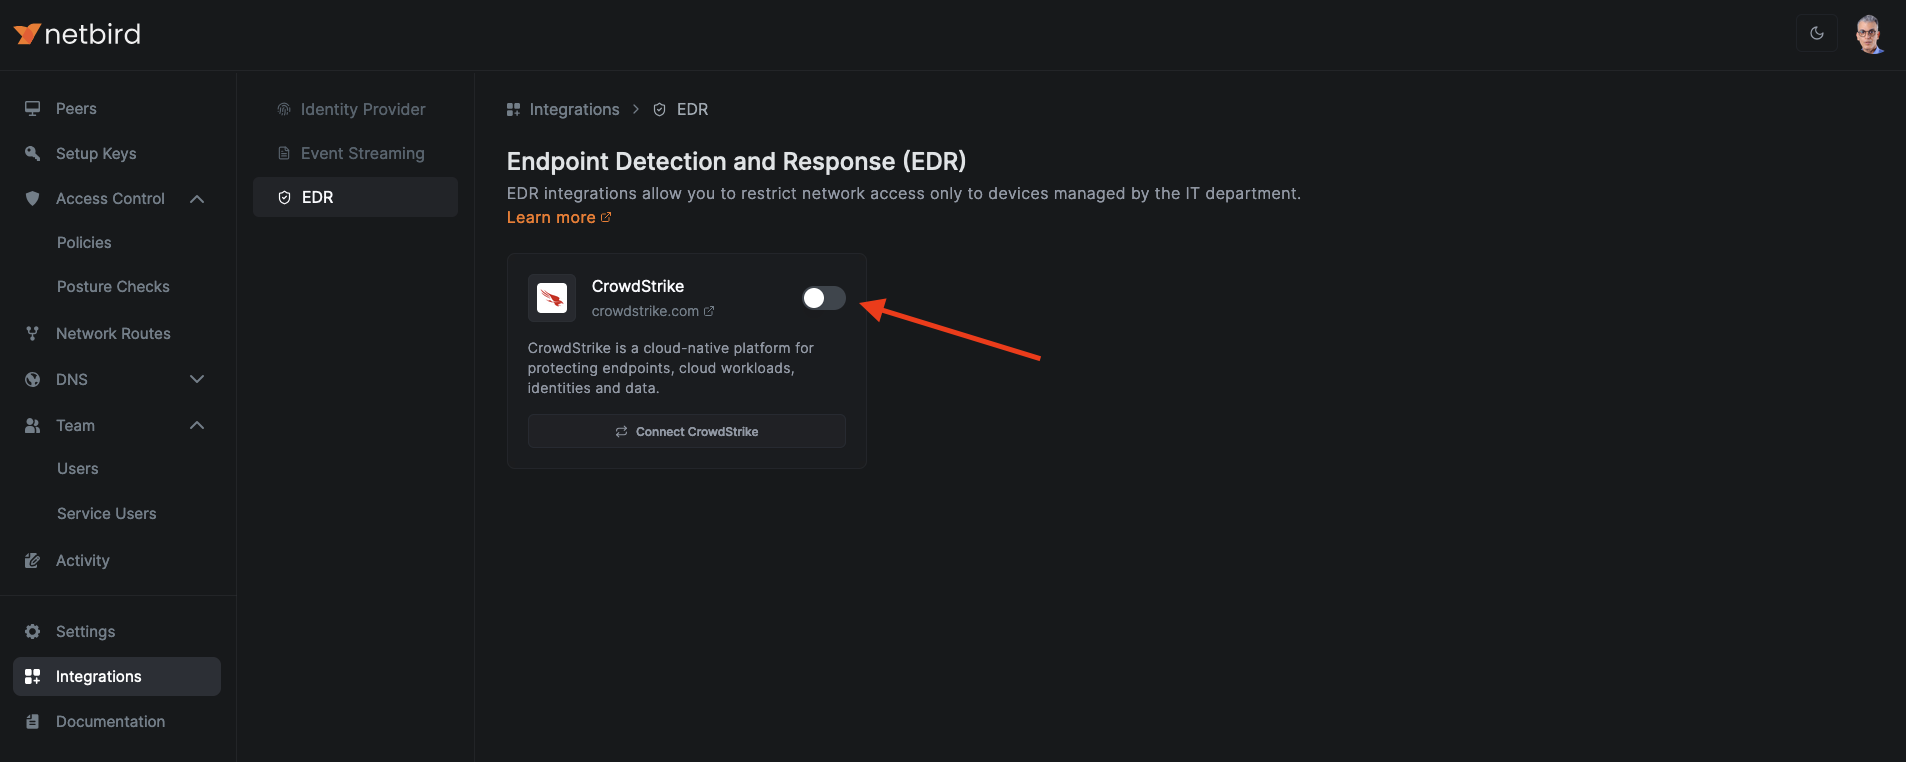Screen dimensions: 1906x762
Task: Click the Event Streaming document icon
Action: click(284, 153)
